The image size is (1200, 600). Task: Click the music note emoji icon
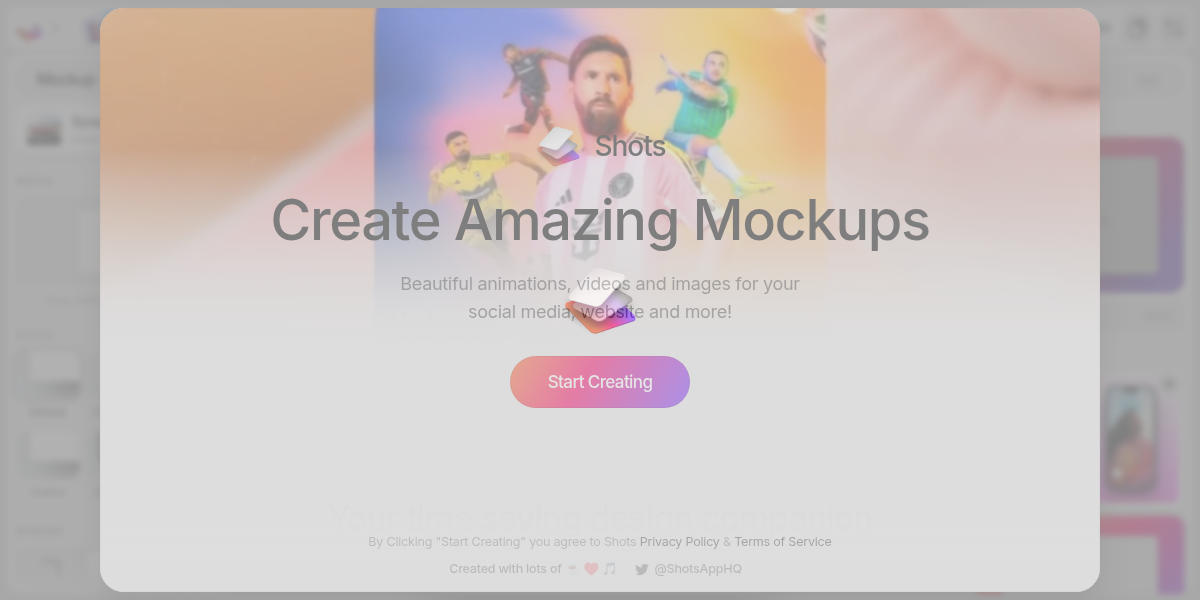pyautogui.click(x=609, y=569)
